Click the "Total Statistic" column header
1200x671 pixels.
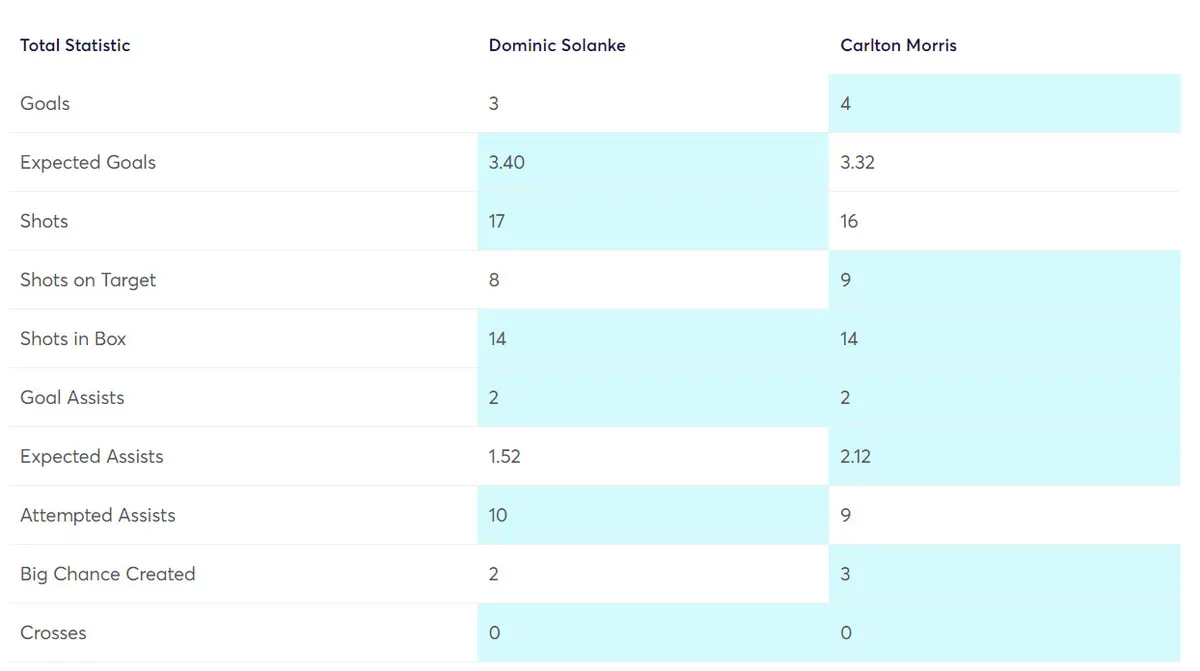pos(75,45)
